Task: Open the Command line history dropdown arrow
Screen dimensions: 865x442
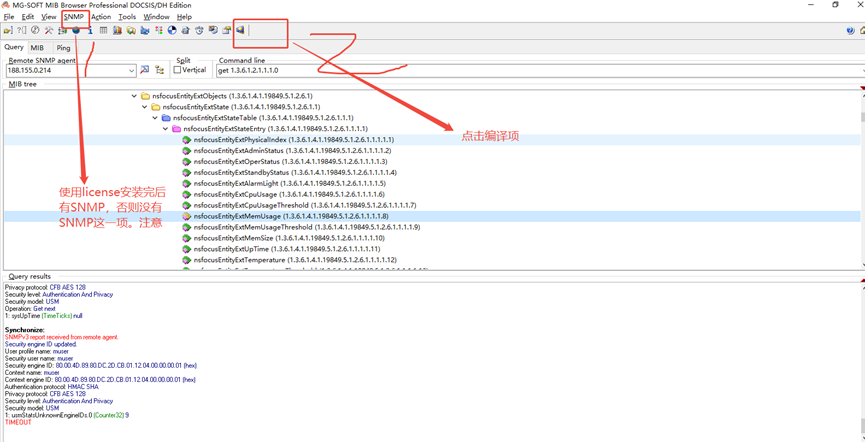Action: (x=862, y=71)
